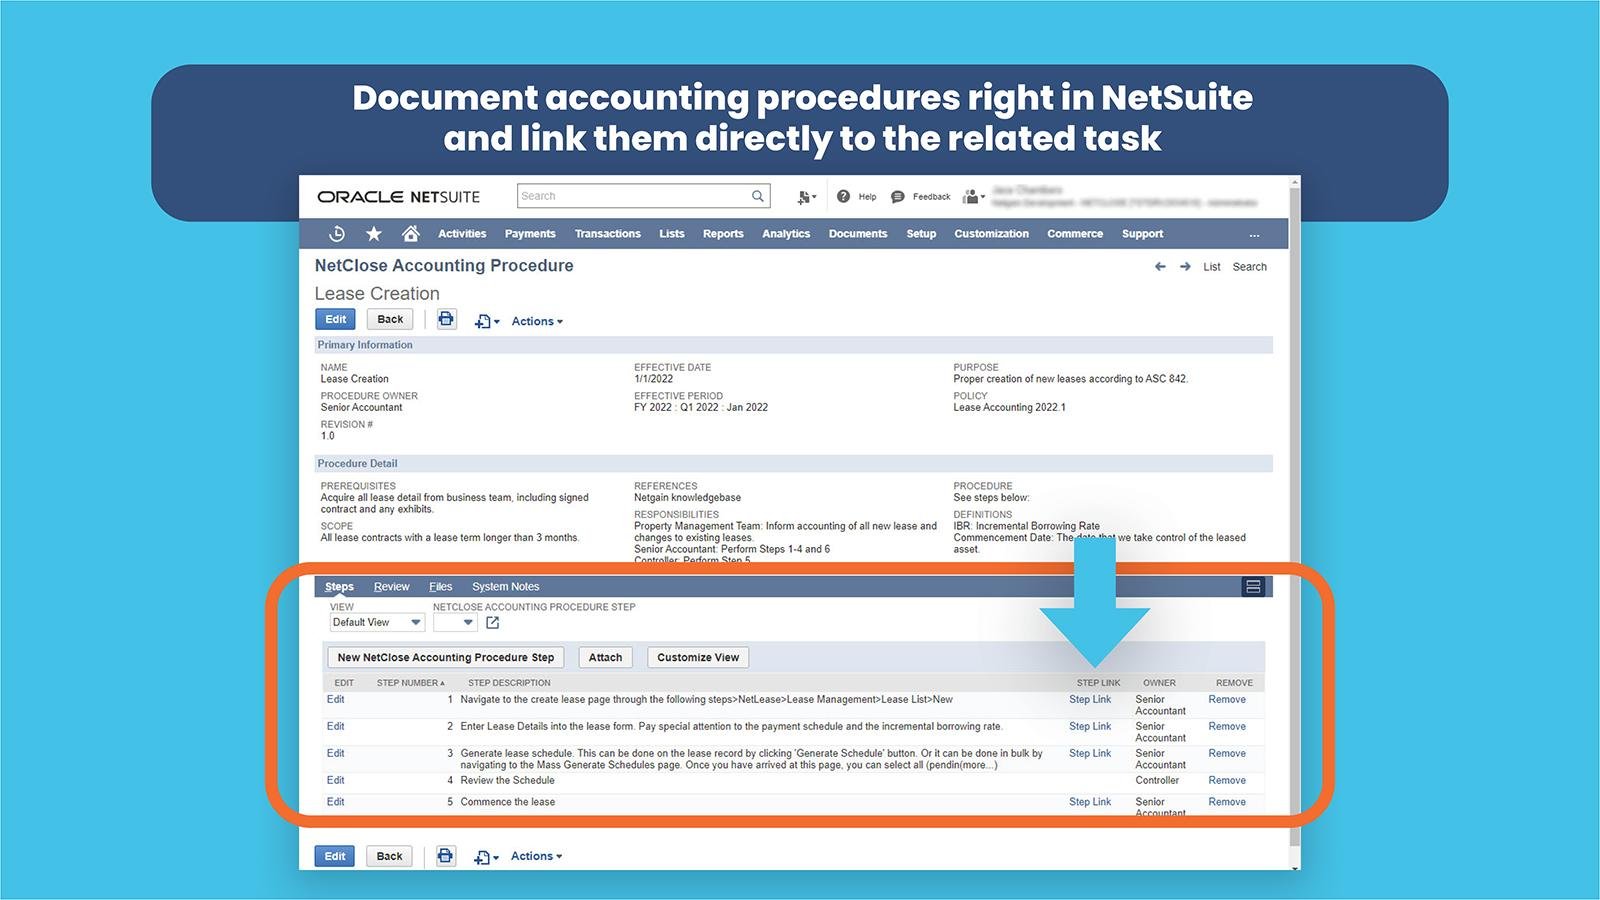The width and height of the screenshot is (1600, 900).
Task: Open the top Actions dropdown
Action: tap(537, 321)
